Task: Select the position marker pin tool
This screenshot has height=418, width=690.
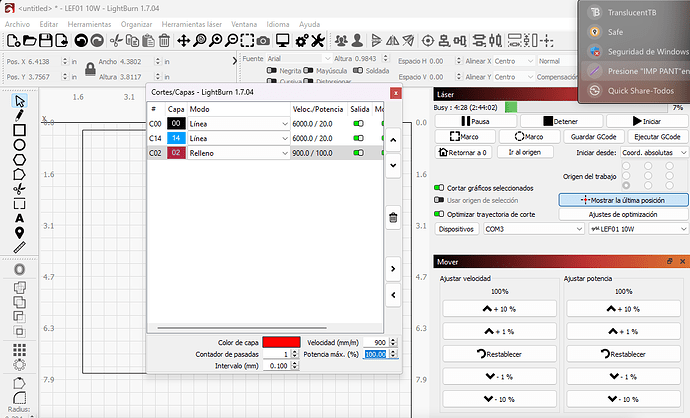Action: tap(19, 233)
